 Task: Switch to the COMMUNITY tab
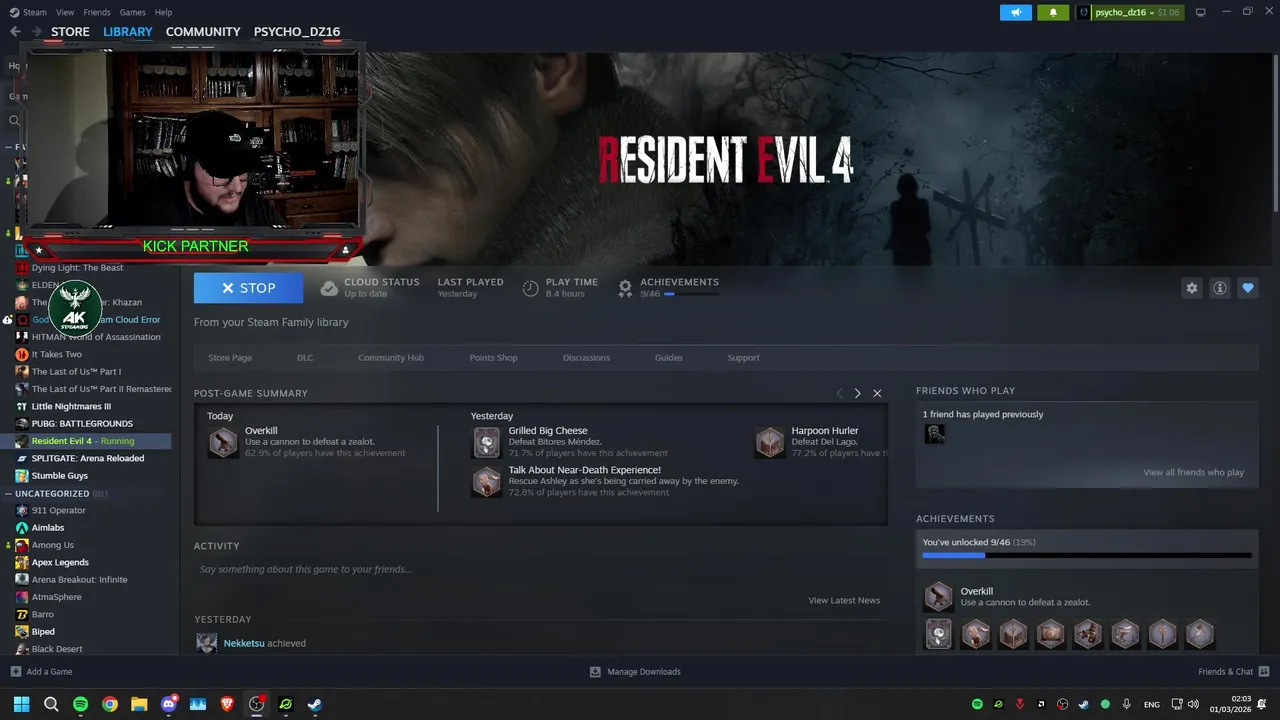[203, 31]
